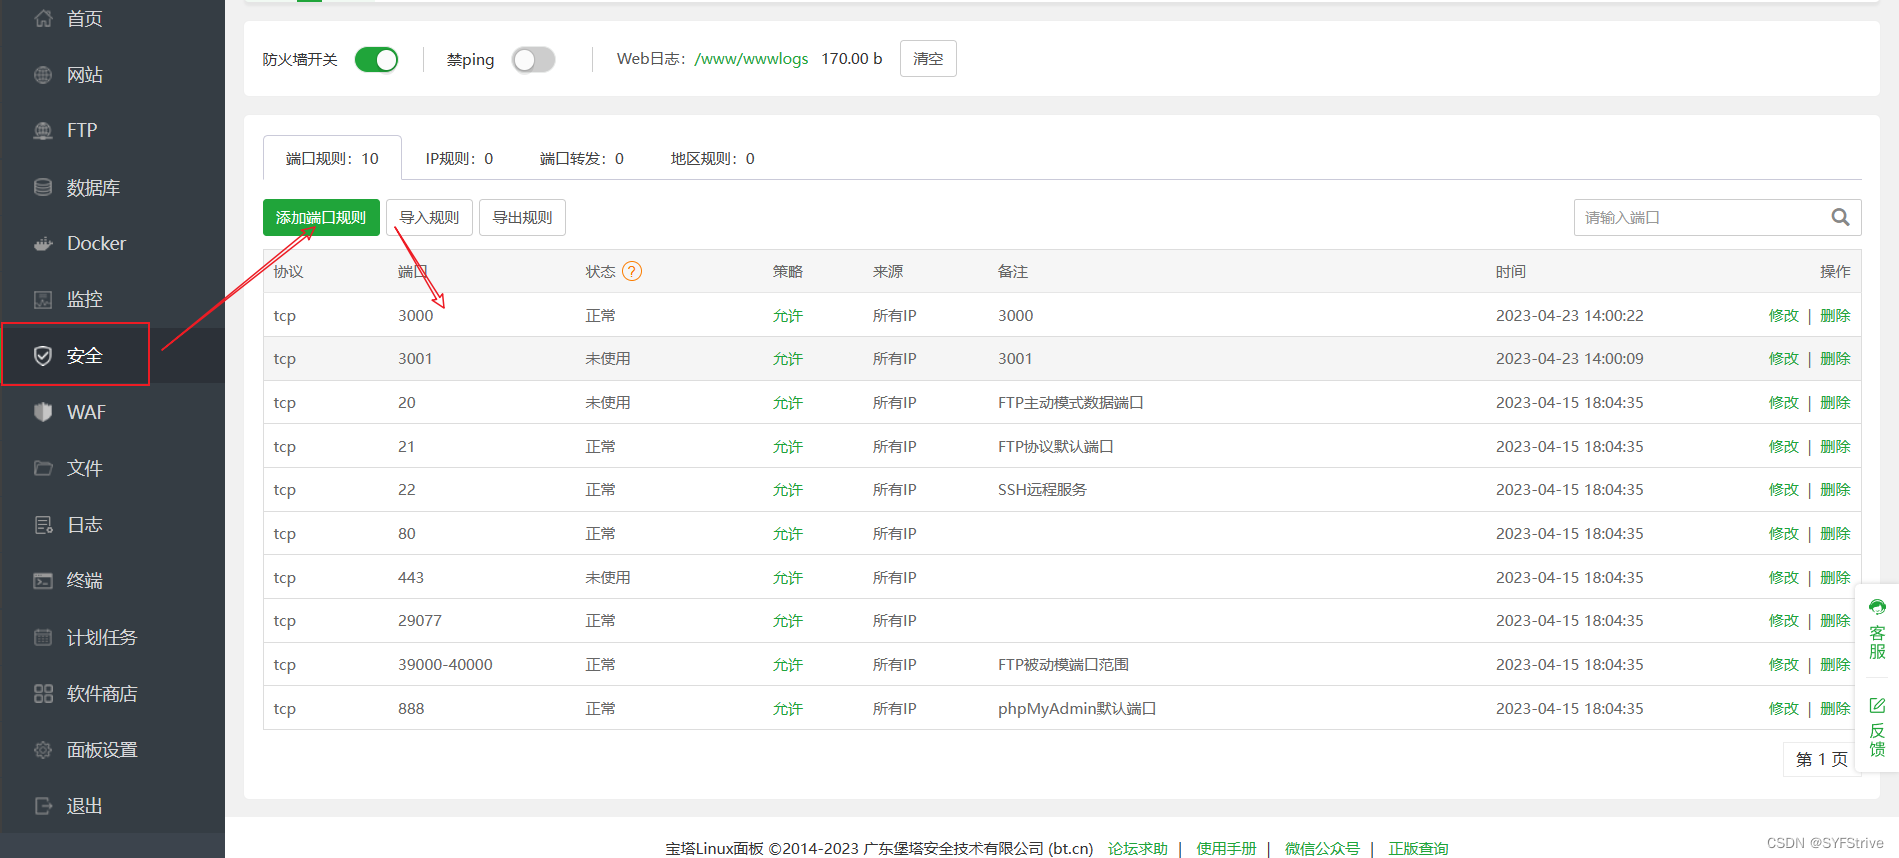Delete the phpMyAdmin port 888 rule
Screen dimensions: 1899x858
pyautogui.click(x=1835, y=708)
